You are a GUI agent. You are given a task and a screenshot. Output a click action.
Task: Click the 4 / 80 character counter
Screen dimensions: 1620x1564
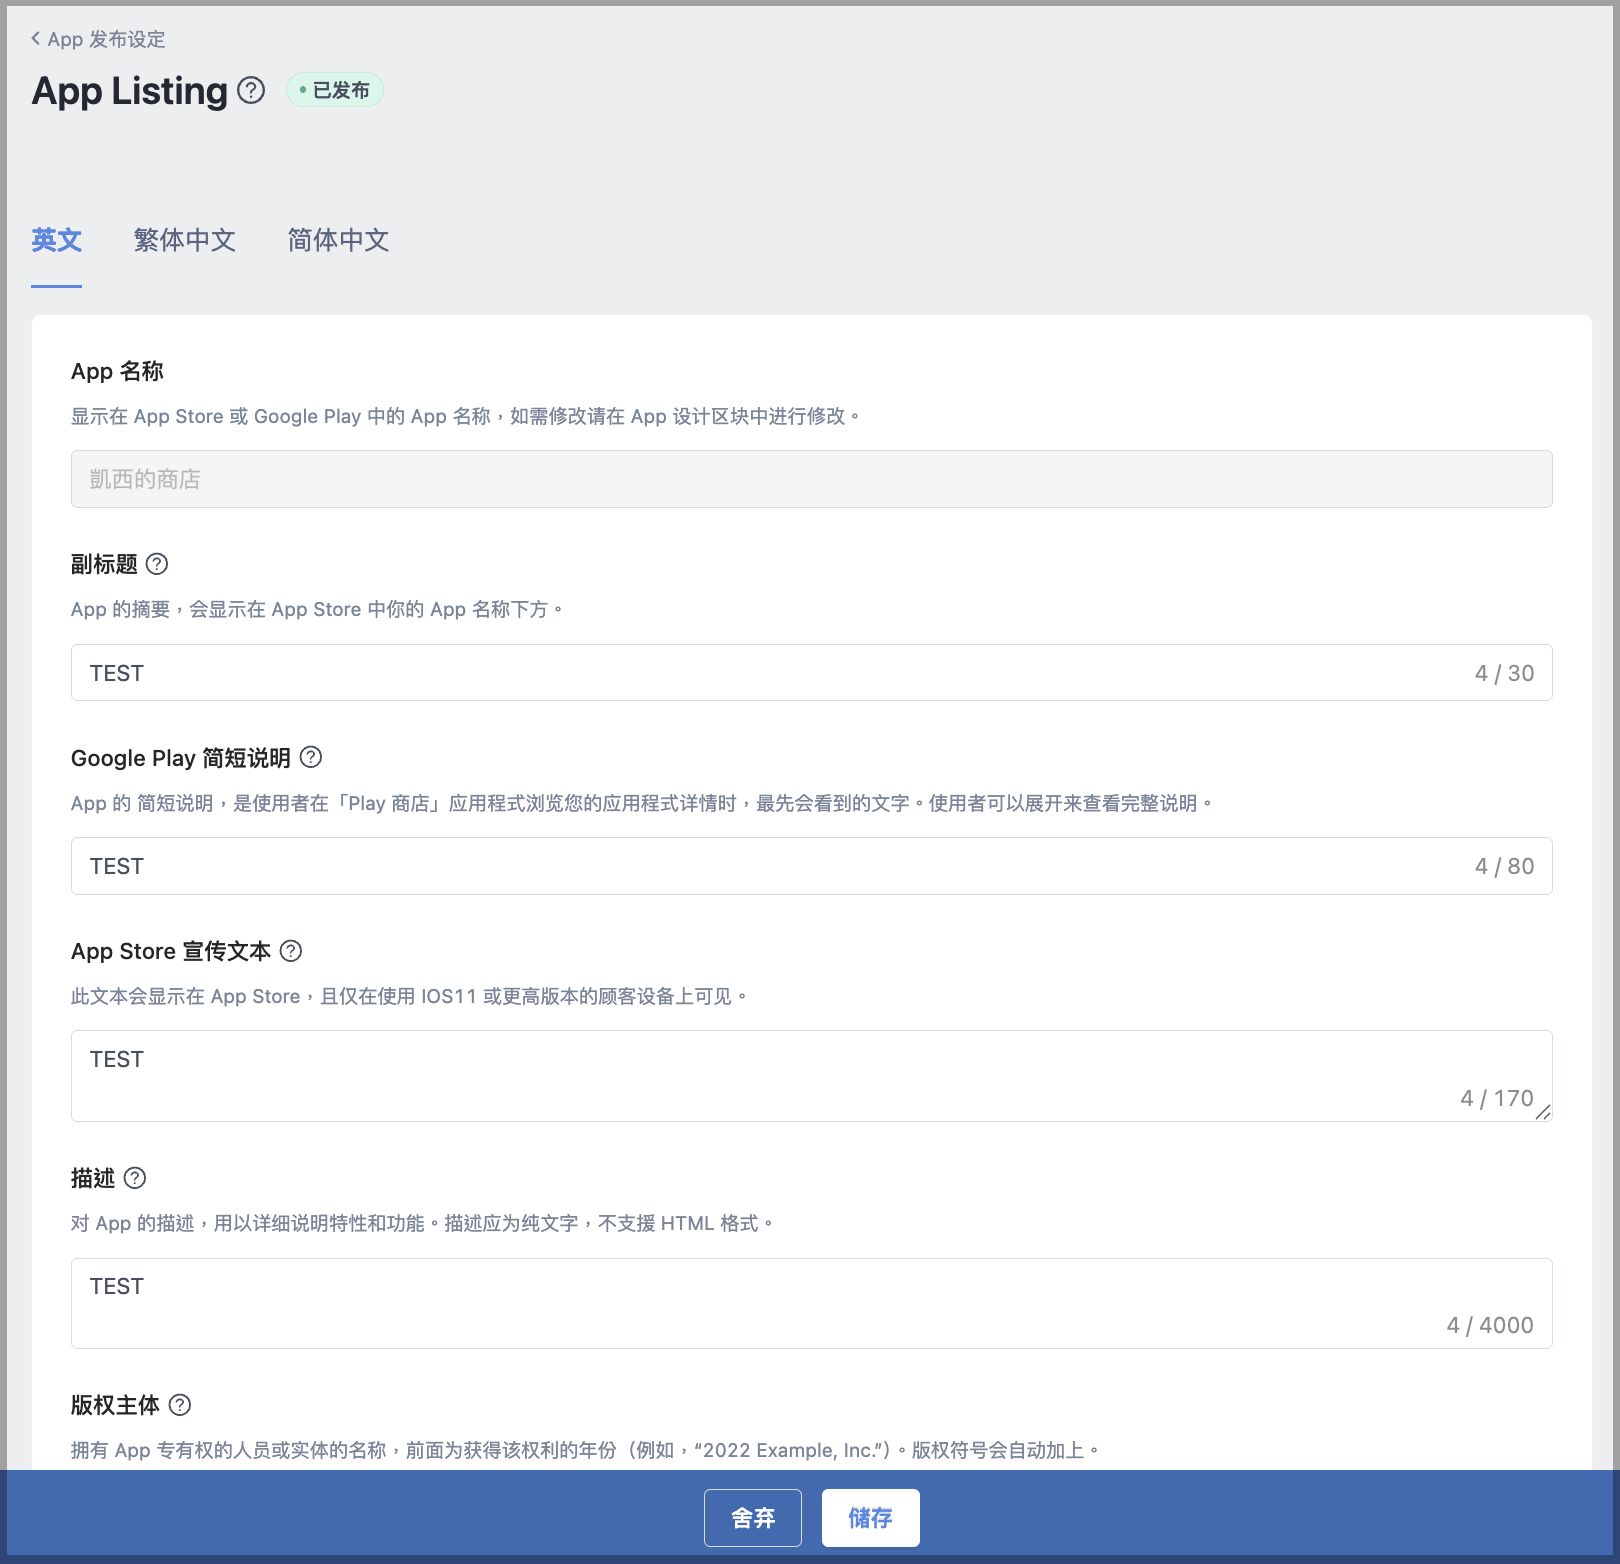1504,866
